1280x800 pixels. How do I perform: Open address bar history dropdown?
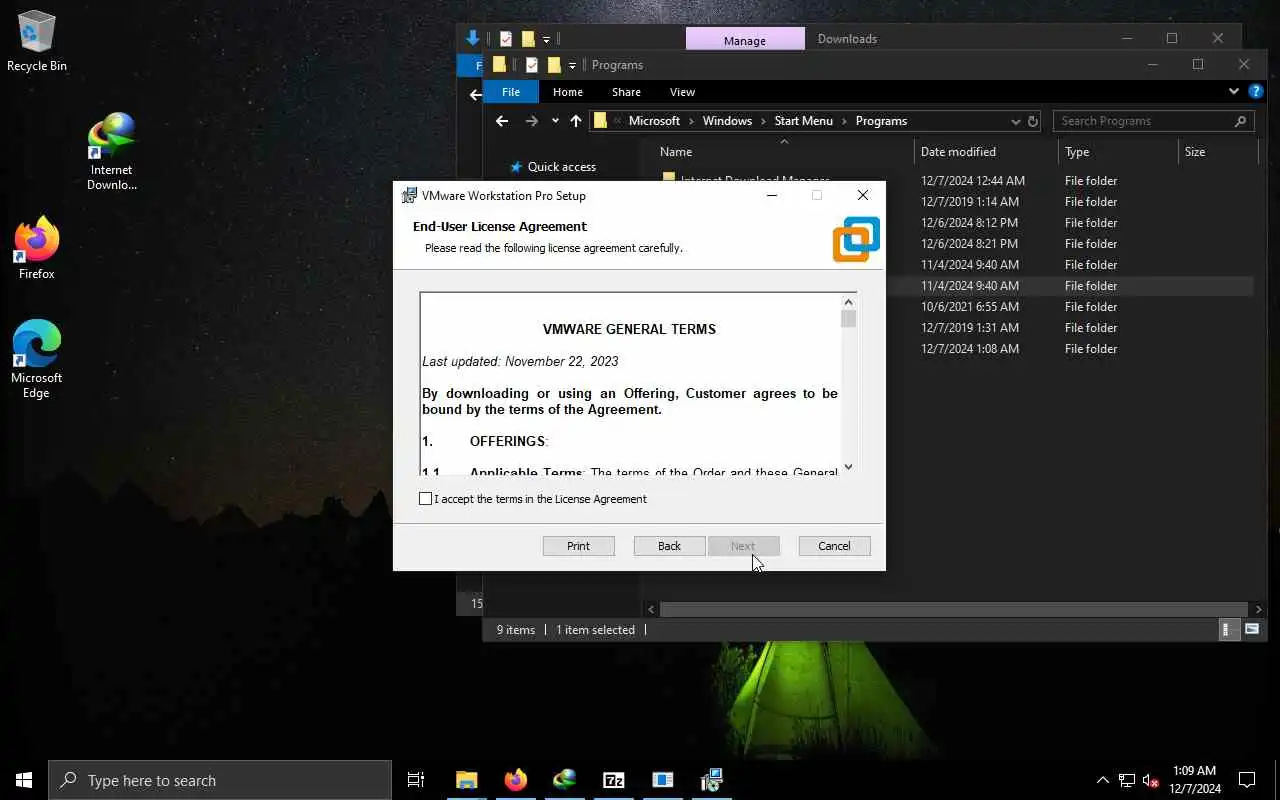pos(1016,121)
